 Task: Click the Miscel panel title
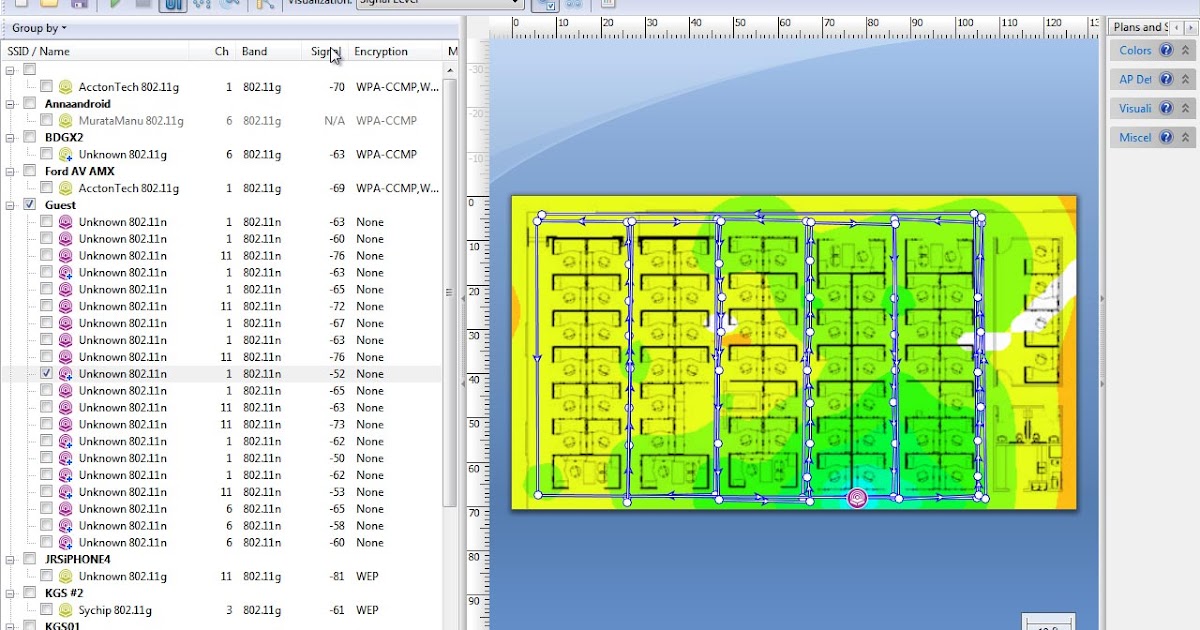(x=1135, y=138)
